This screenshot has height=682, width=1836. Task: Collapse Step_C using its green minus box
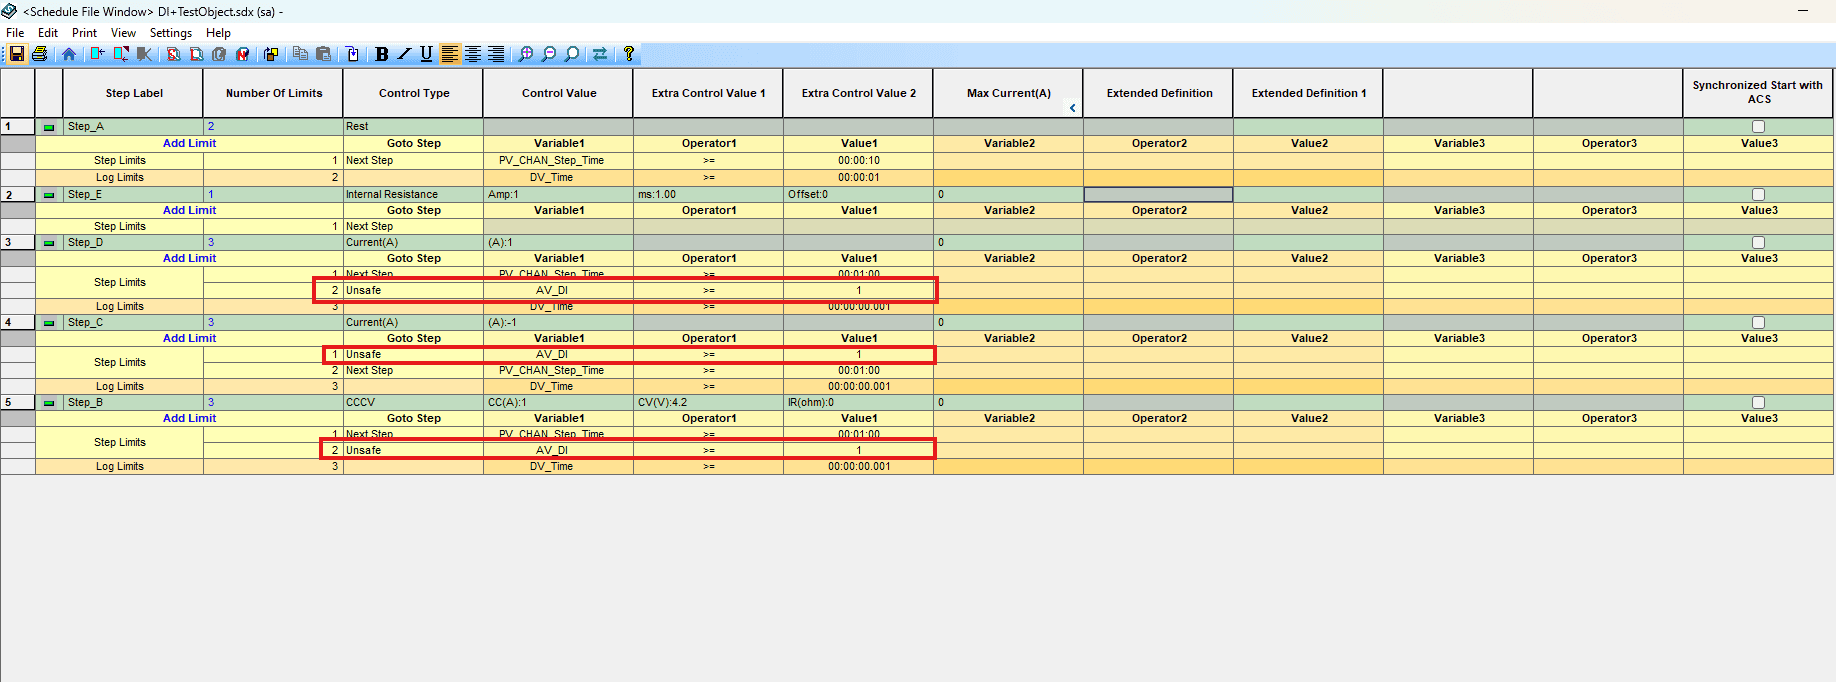tap(49, 323)
